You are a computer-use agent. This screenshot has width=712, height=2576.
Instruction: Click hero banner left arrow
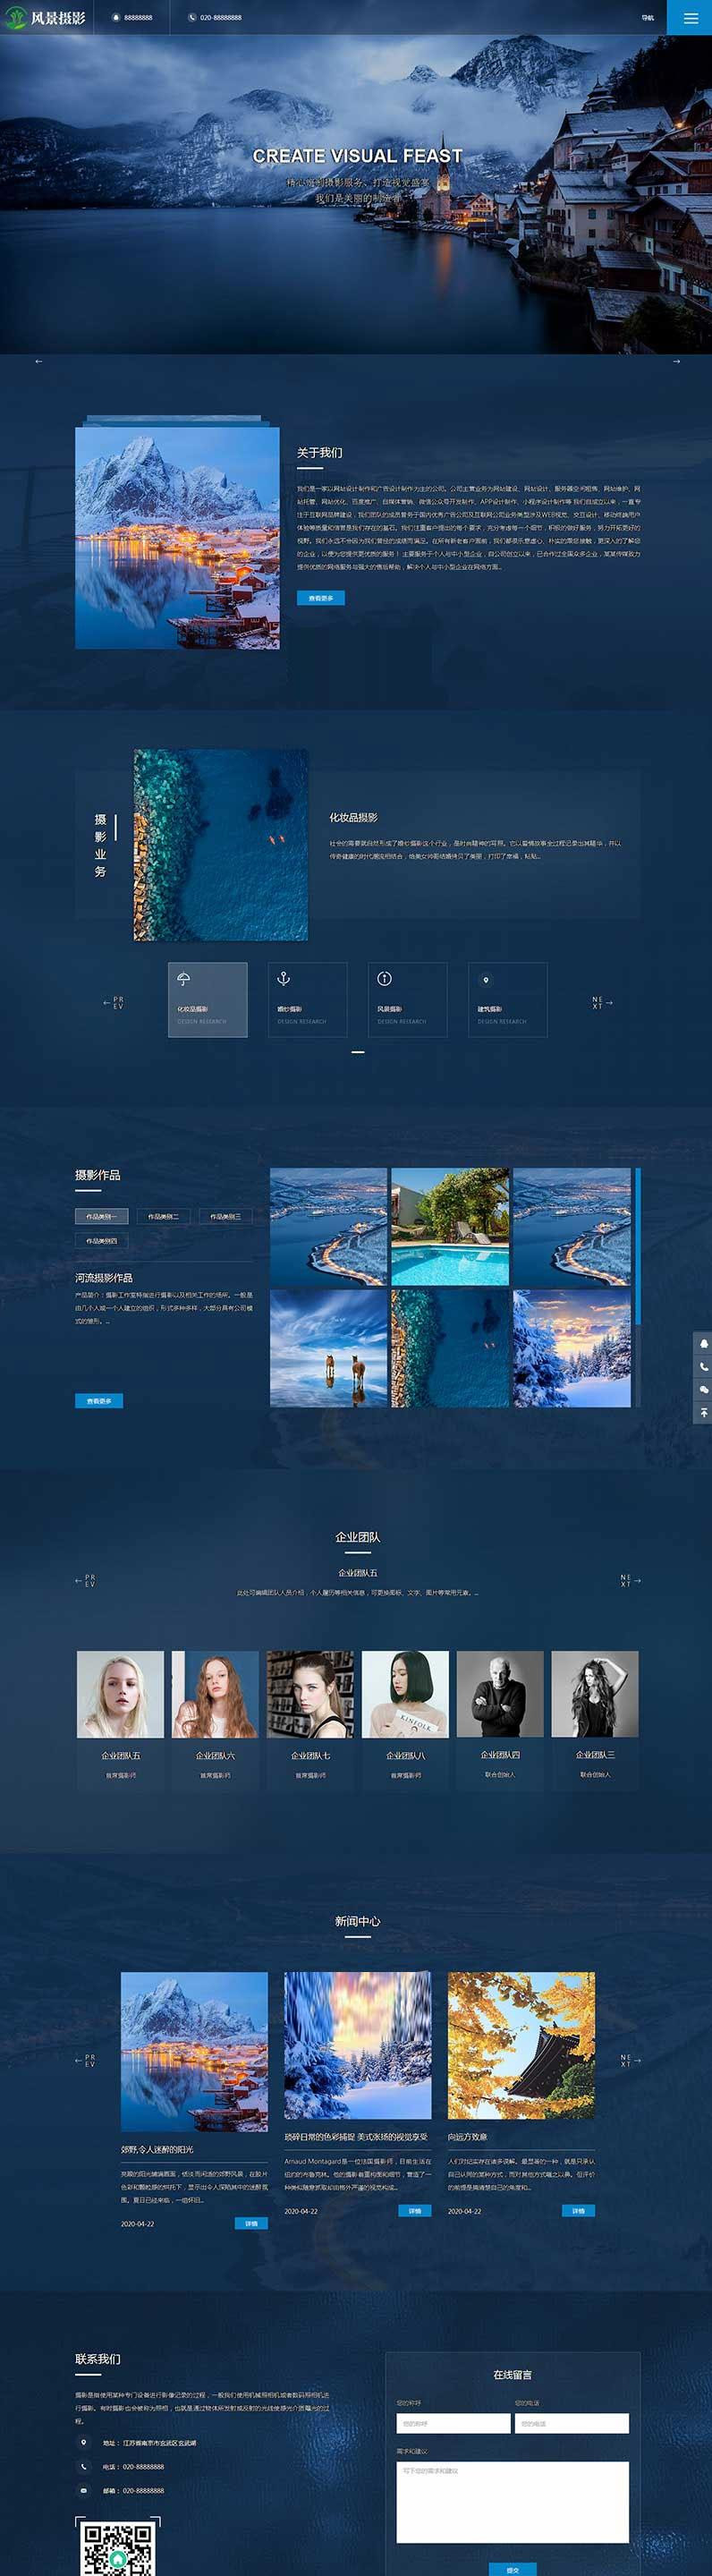coord(38,361)
